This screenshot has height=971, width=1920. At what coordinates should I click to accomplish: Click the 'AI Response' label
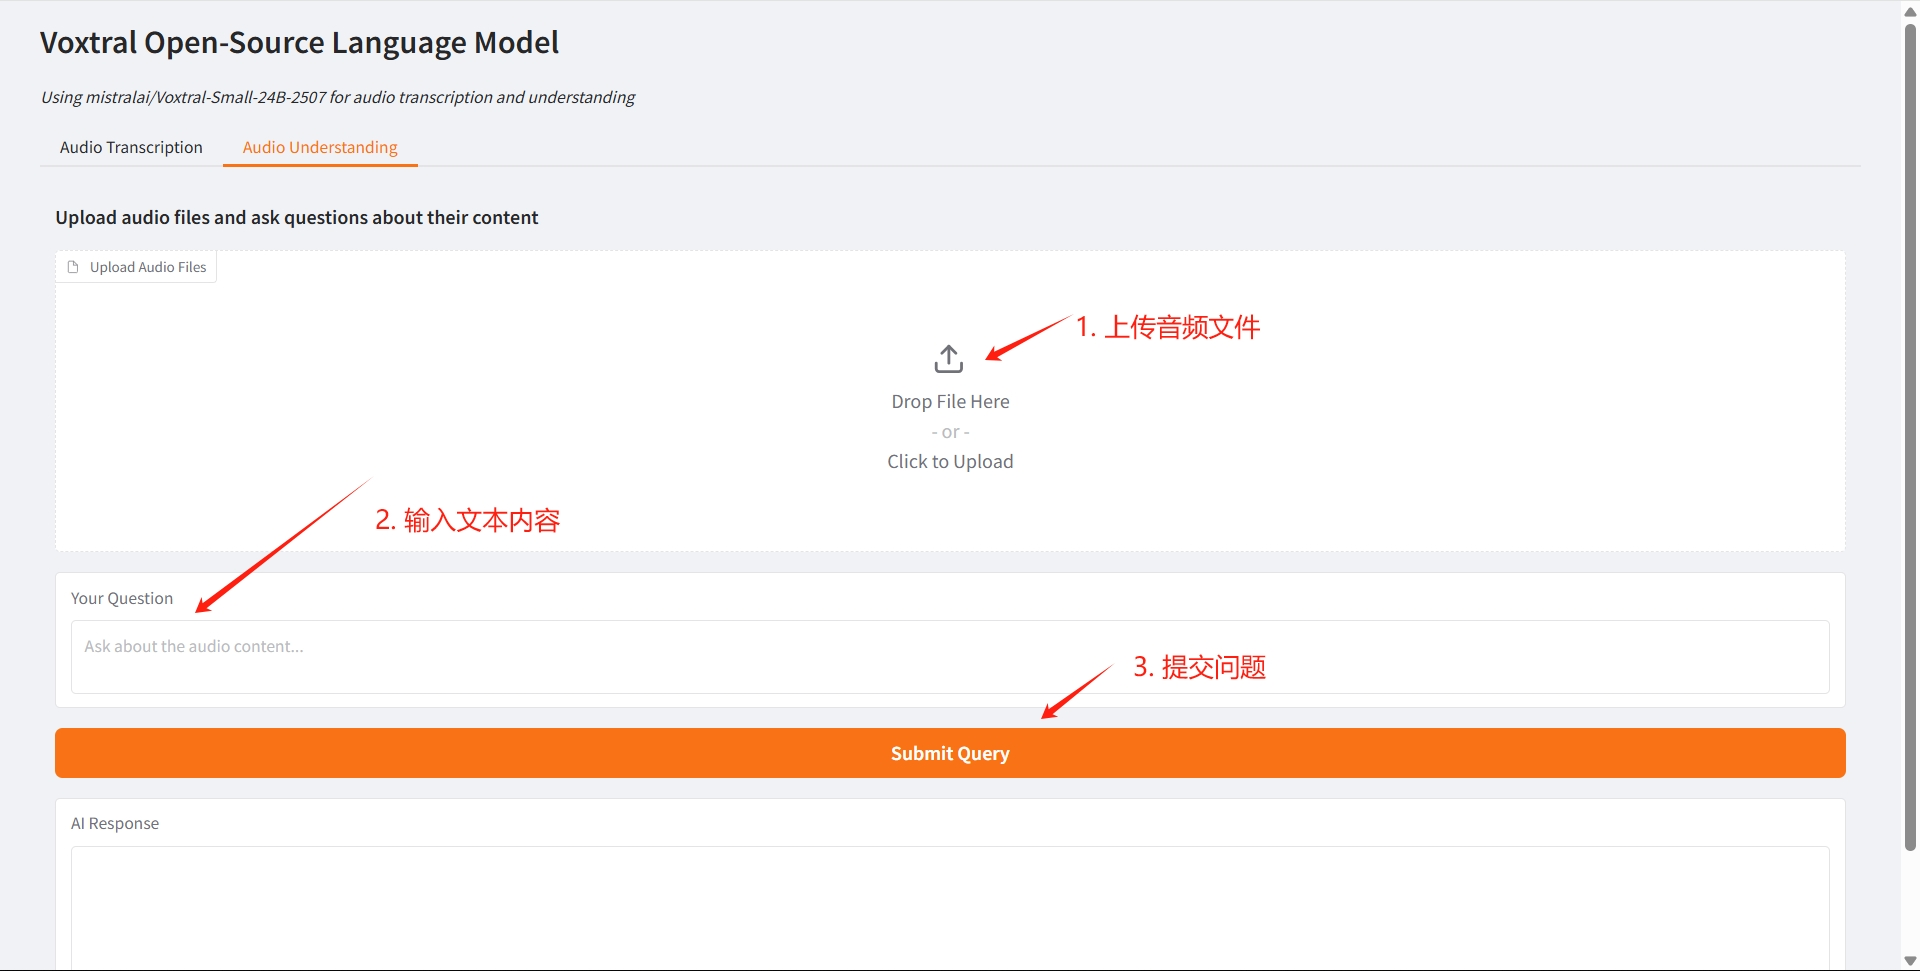pyautogui.click(x=115, y=823)
